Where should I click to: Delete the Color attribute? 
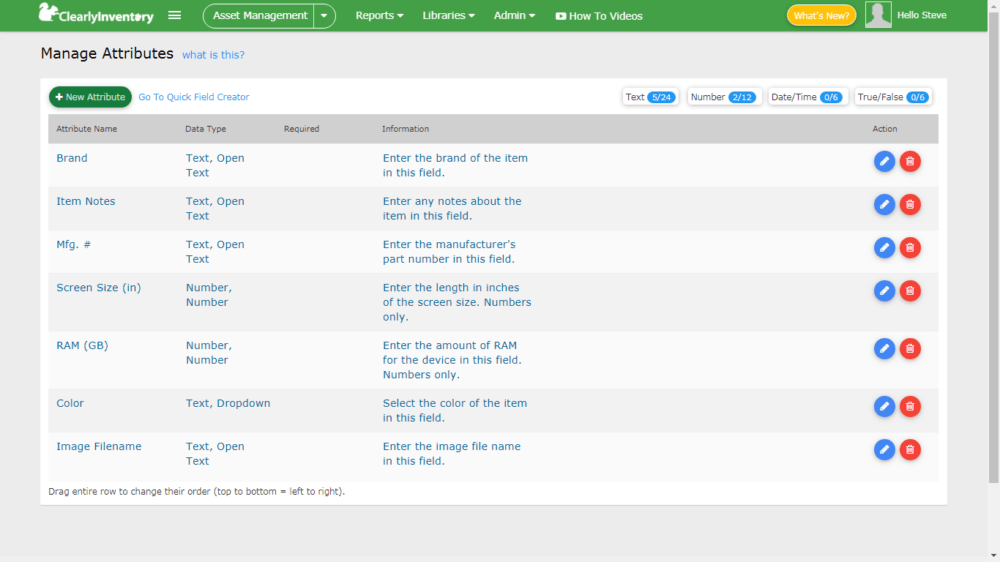click(x=910, y=406)
